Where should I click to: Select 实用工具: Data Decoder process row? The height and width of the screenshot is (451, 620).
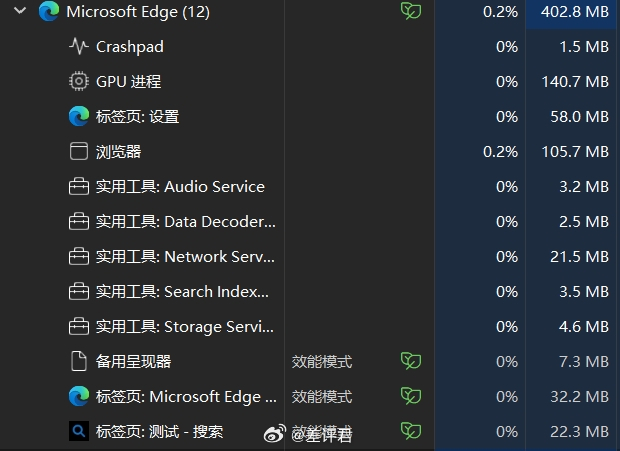pos(310,221)
